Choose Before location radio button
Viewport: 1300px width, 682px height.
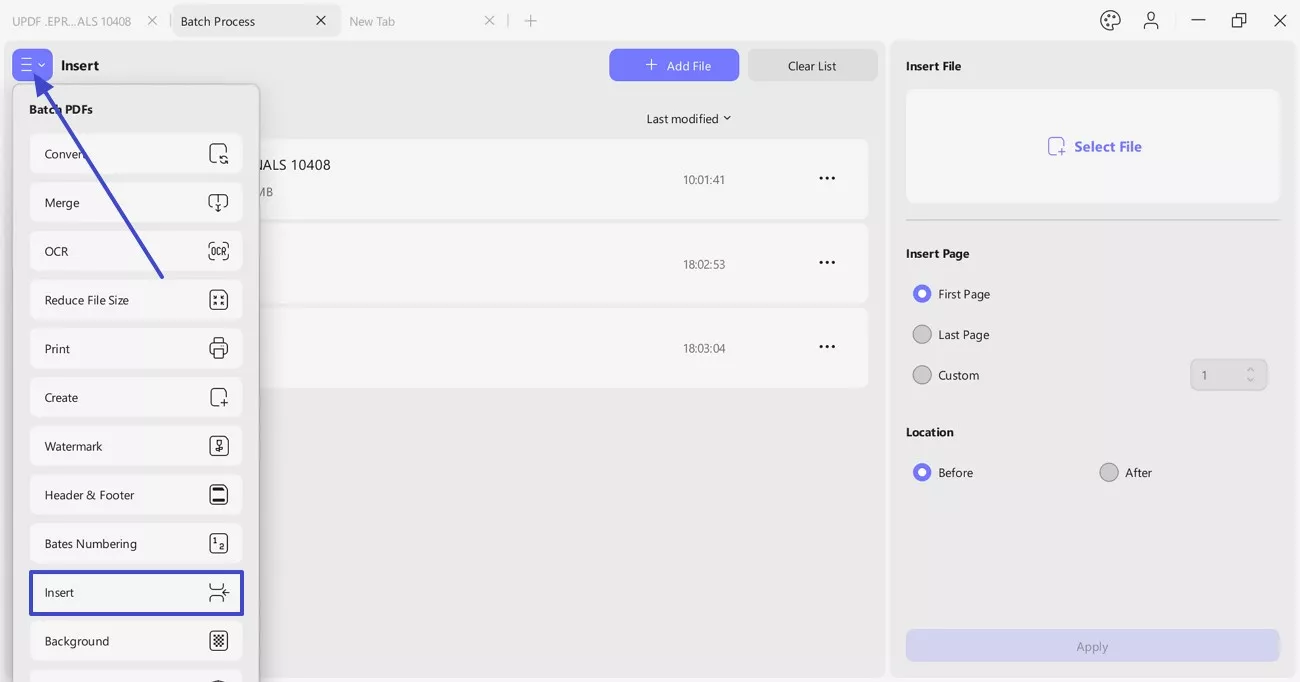point(922,473)
